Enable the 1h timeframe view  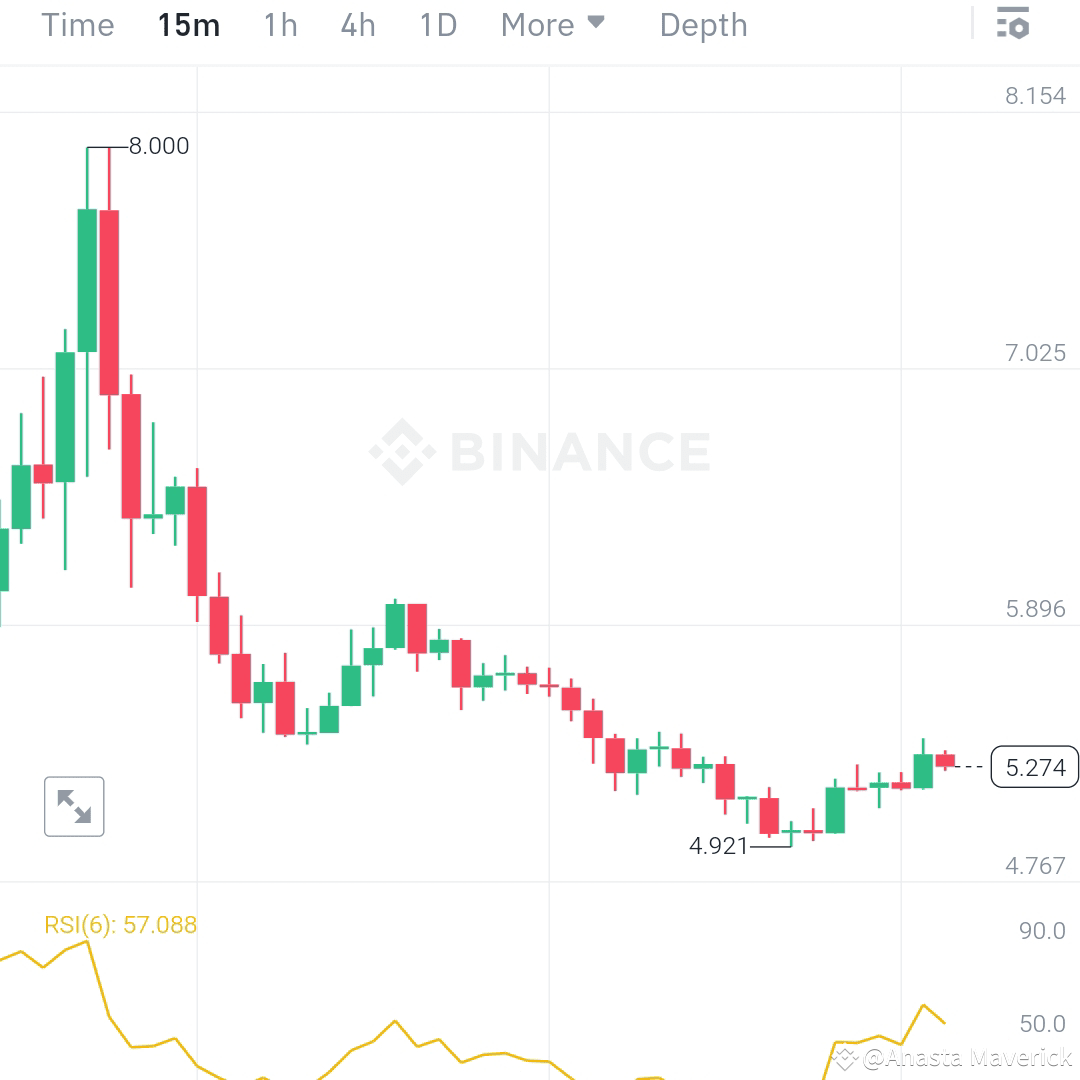point(280,25)
